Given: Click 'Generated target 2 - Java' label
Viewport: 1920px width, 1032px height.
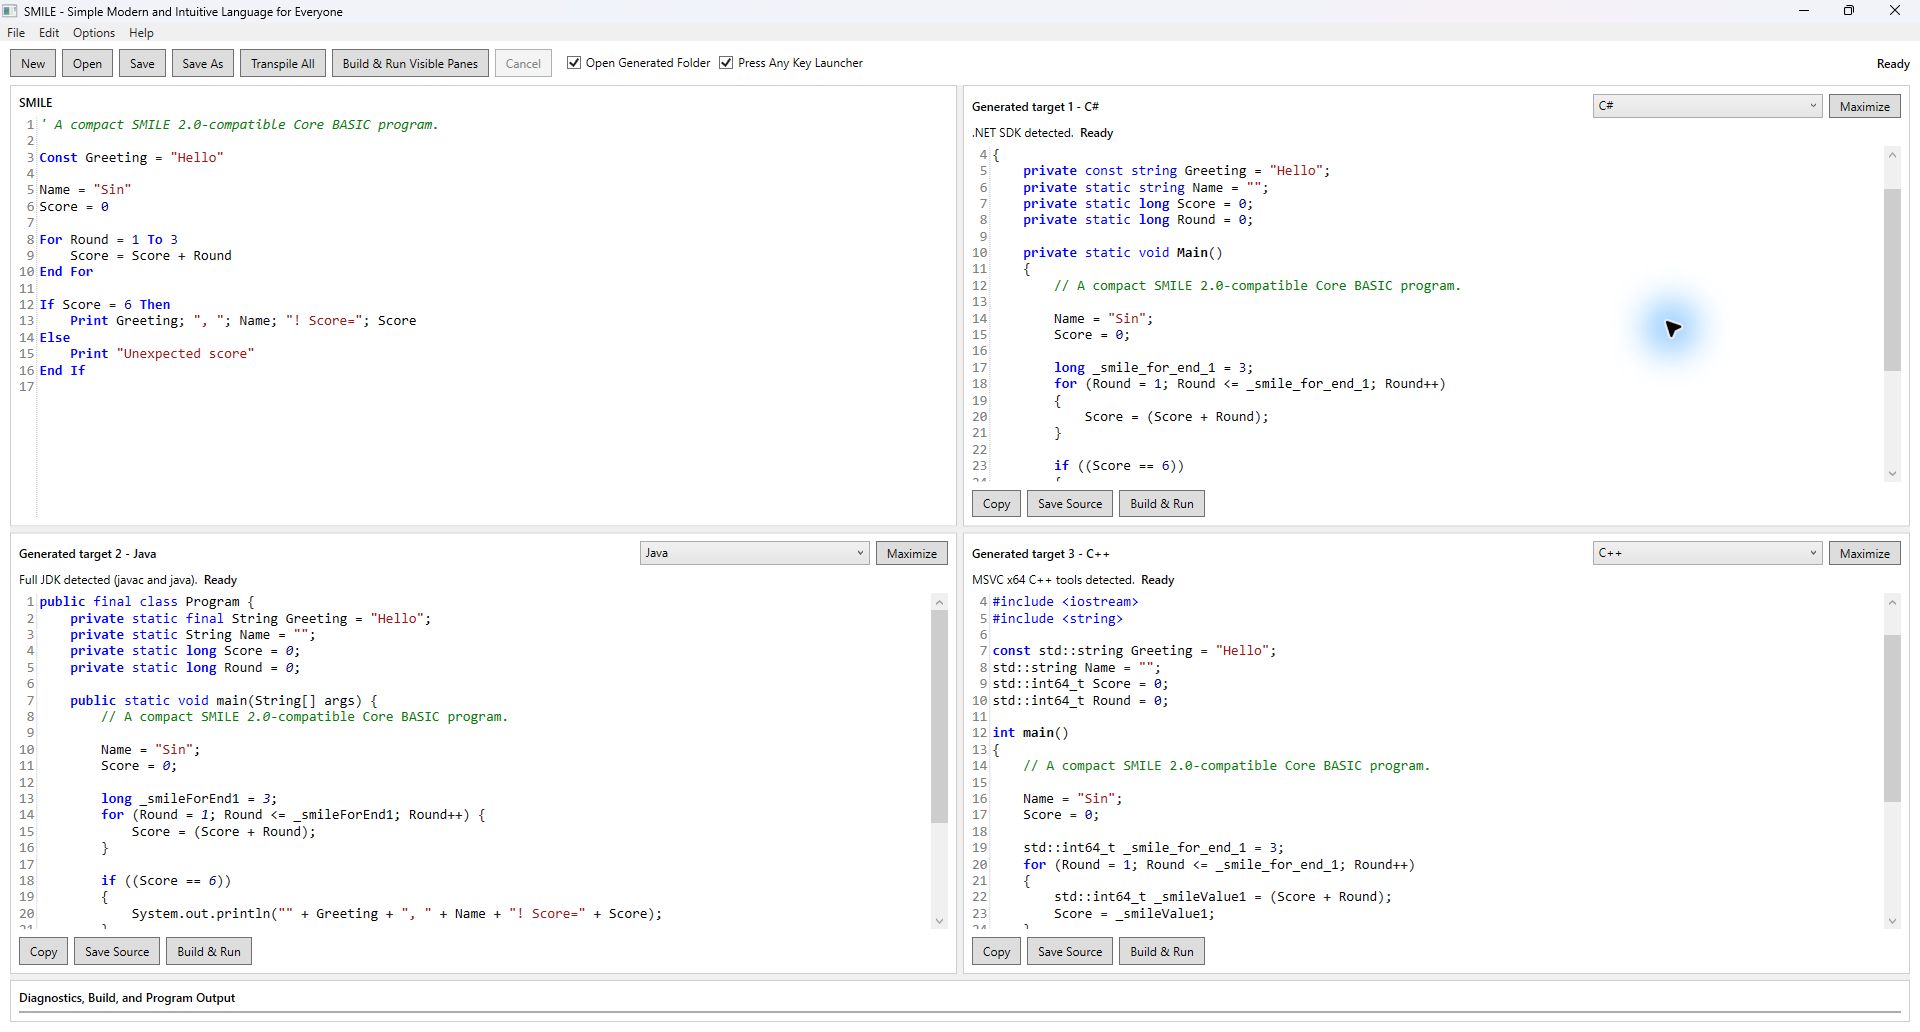Looking at the screenshot, I should coord(88,554).
